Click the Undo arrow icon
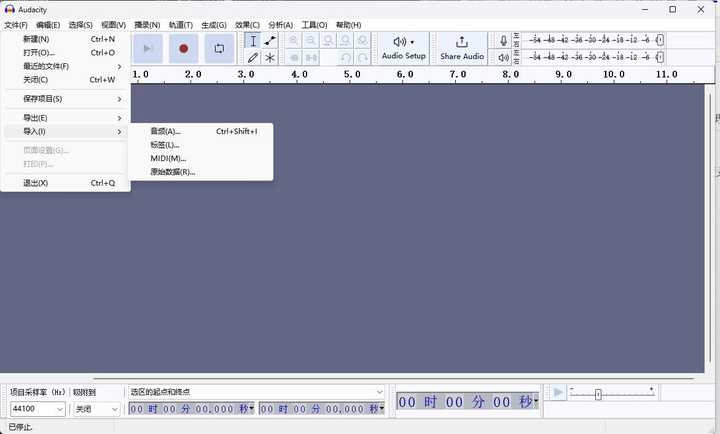This screenshot has height=434, width=720. click(346, 57)
